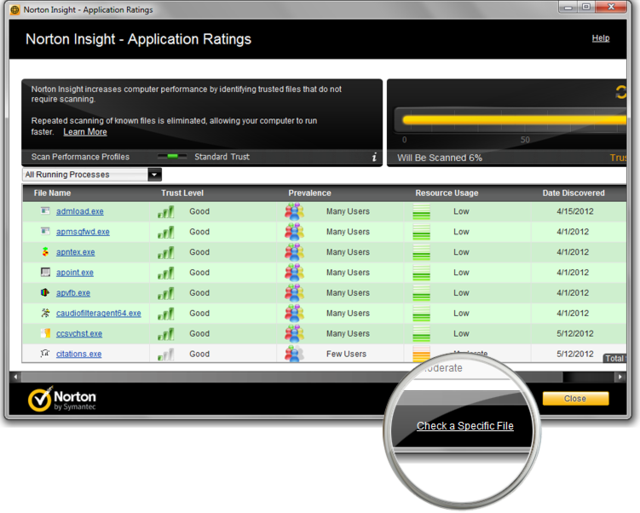Open the admload.exe file link

pyautogui.click(x=80, y=211)
